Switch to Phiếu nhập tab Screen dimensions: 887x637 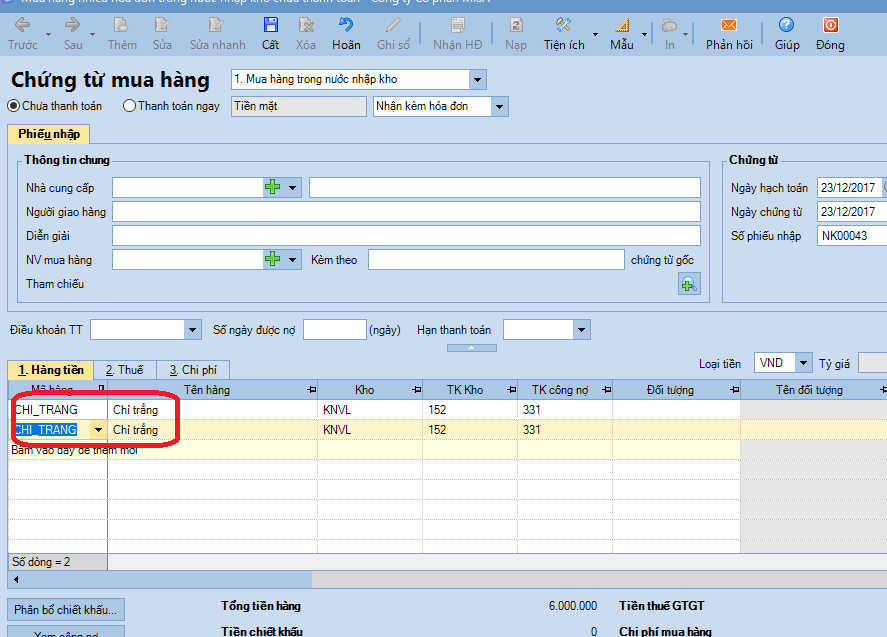tap(49, 134)
